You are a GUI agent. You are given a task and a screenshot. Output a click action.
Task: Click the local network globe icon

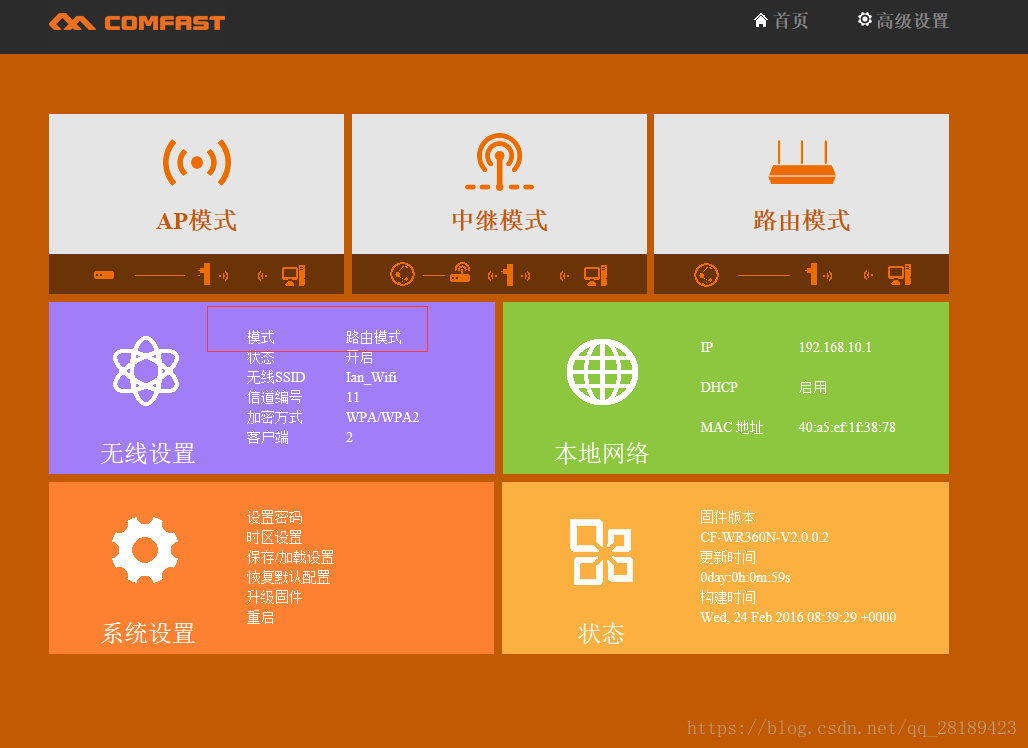point(602,371)
